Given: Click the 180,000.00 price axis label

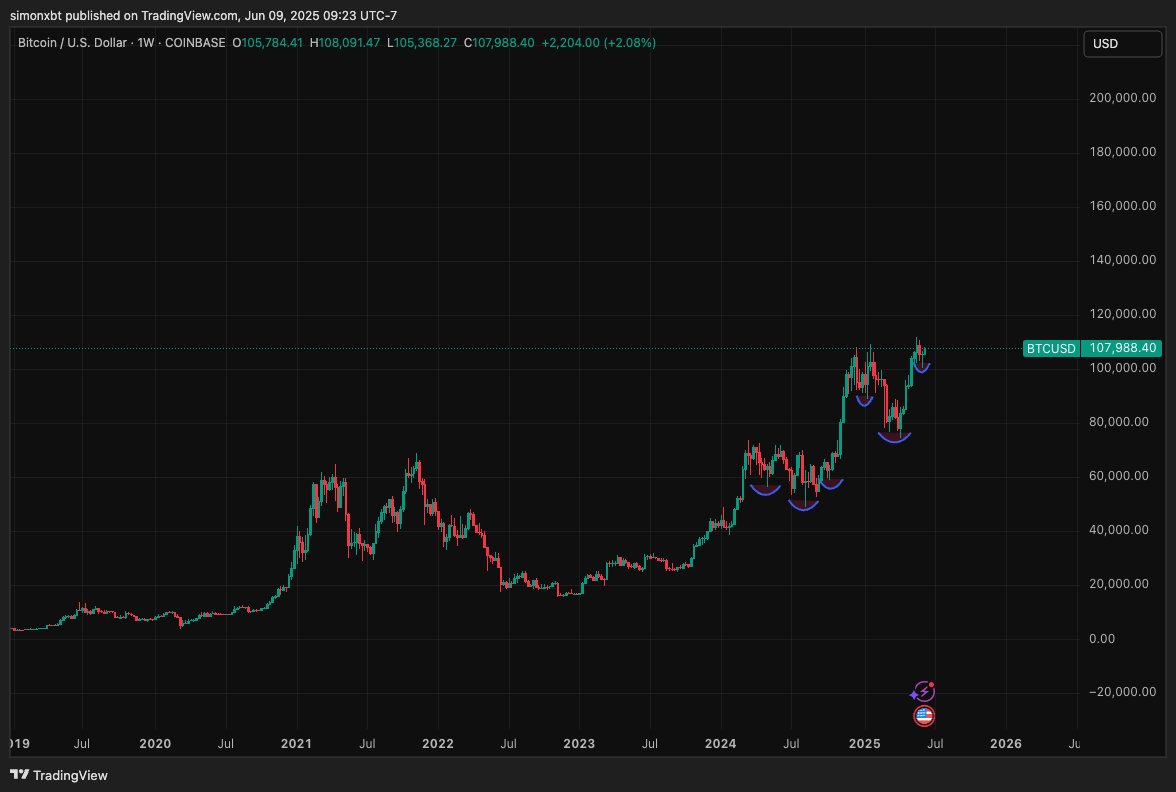Looking at the screenshot, I should click(x=1122, y=152).
